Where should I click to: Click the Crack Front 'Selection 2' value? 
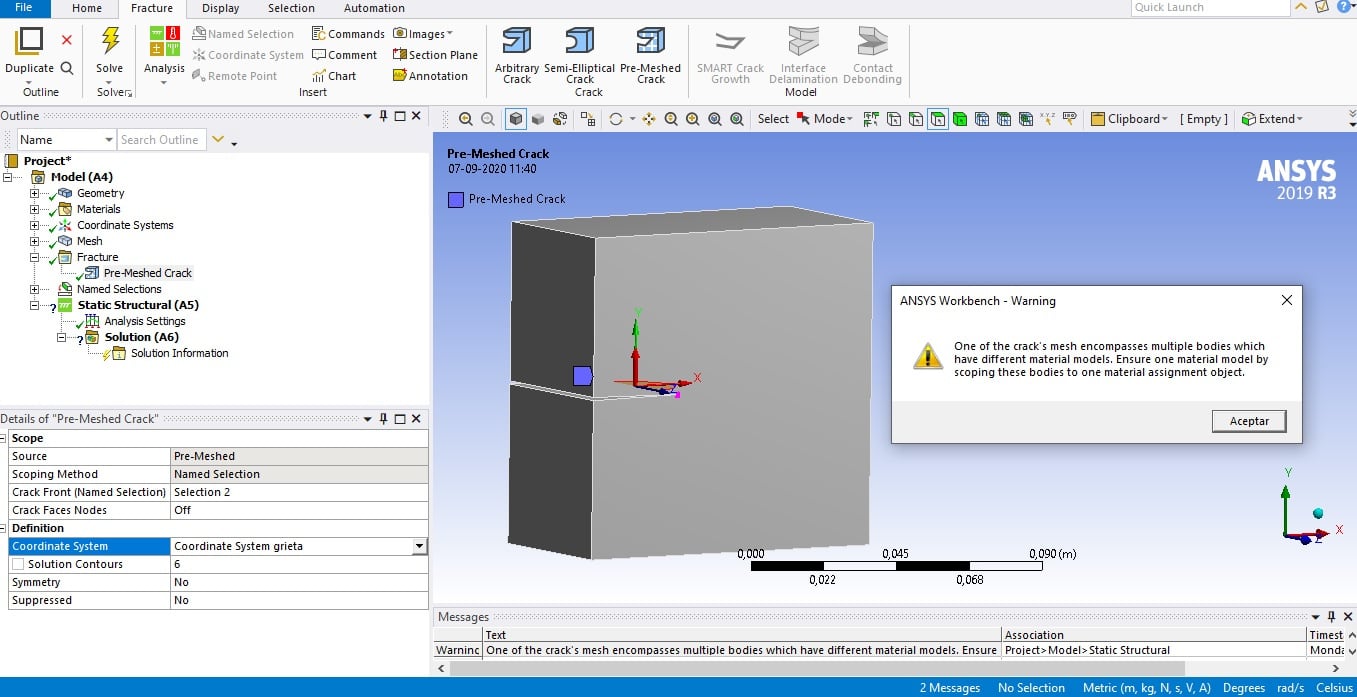[x=299, y=492]
